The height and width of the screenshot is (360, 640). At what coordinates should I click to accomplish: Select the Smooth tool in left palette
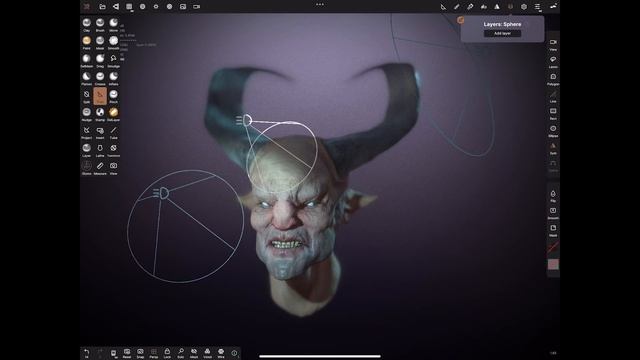(113, 42)
